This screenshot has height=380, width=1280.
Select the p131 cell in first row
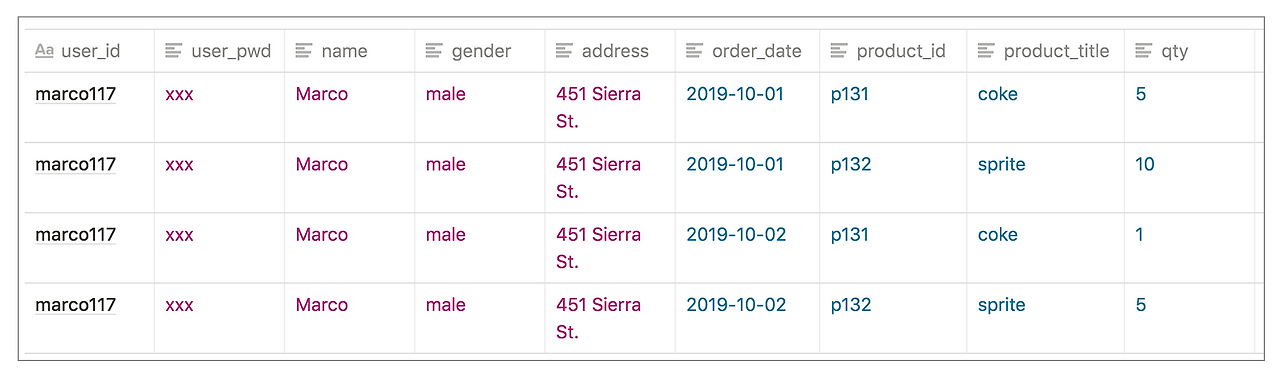click(893, 108)
